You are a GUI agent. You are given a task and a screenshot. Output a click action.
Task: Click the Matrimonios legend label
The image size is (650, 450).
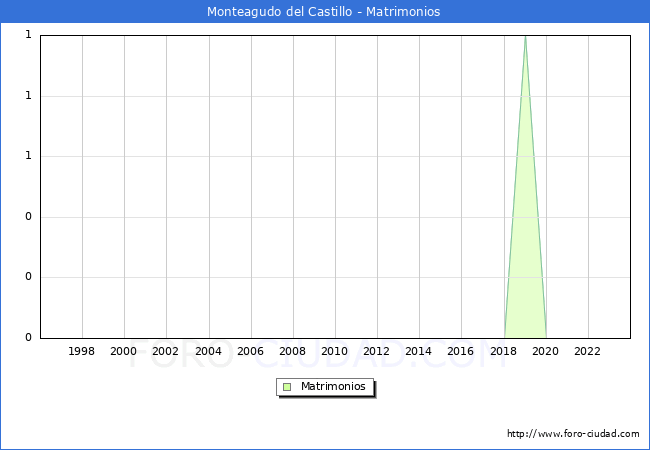click(x=333, y=386)
